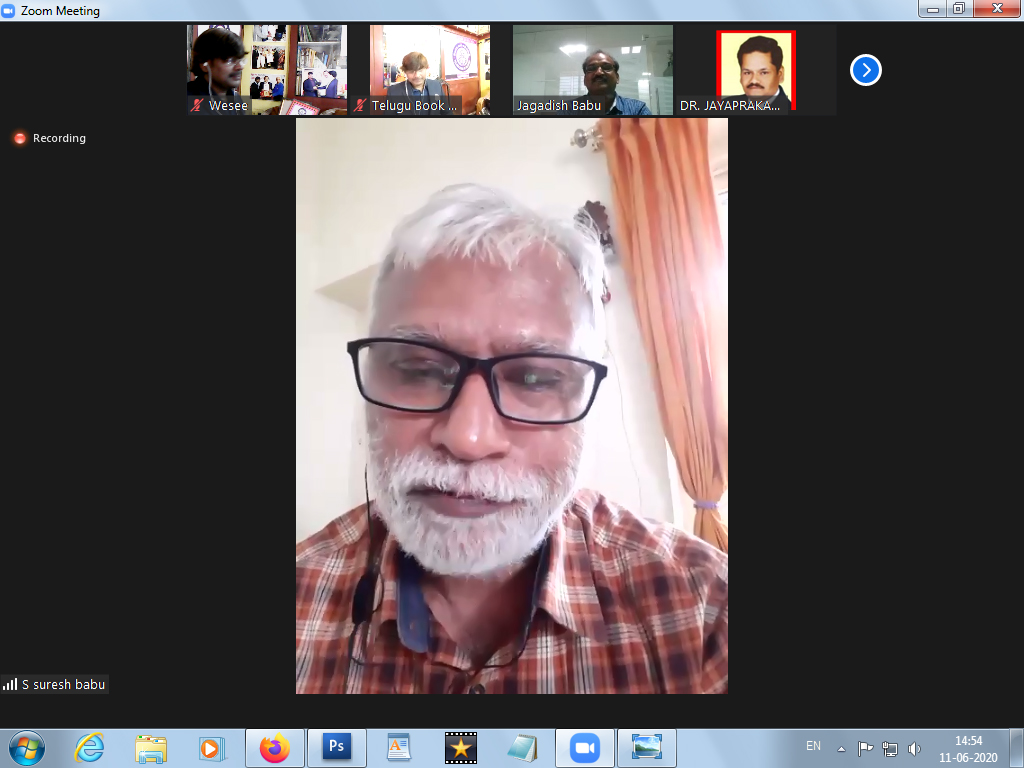1024x768 pixels.
Task: Launch Internet Explorer from taskbar
Action: [90, 747]
